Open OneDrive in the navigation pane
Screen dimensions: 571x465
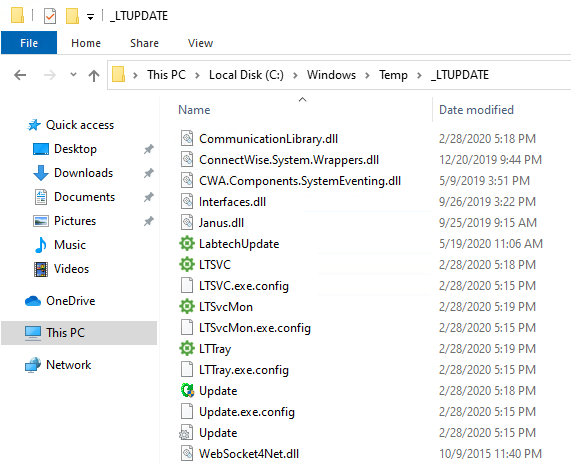pyautogui.click(x=71, y=301)
